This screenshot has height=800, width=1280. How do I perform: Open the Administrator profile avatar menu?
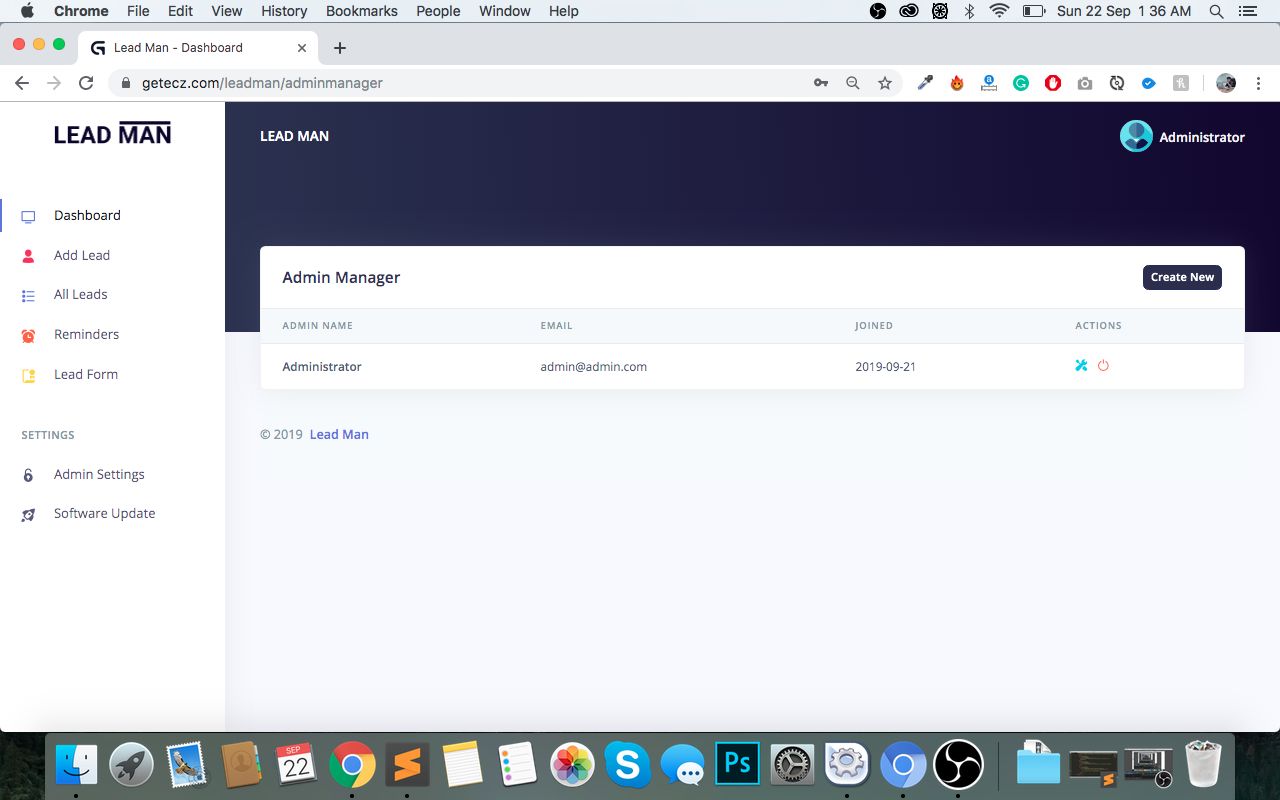click(x=1136, y=136)
